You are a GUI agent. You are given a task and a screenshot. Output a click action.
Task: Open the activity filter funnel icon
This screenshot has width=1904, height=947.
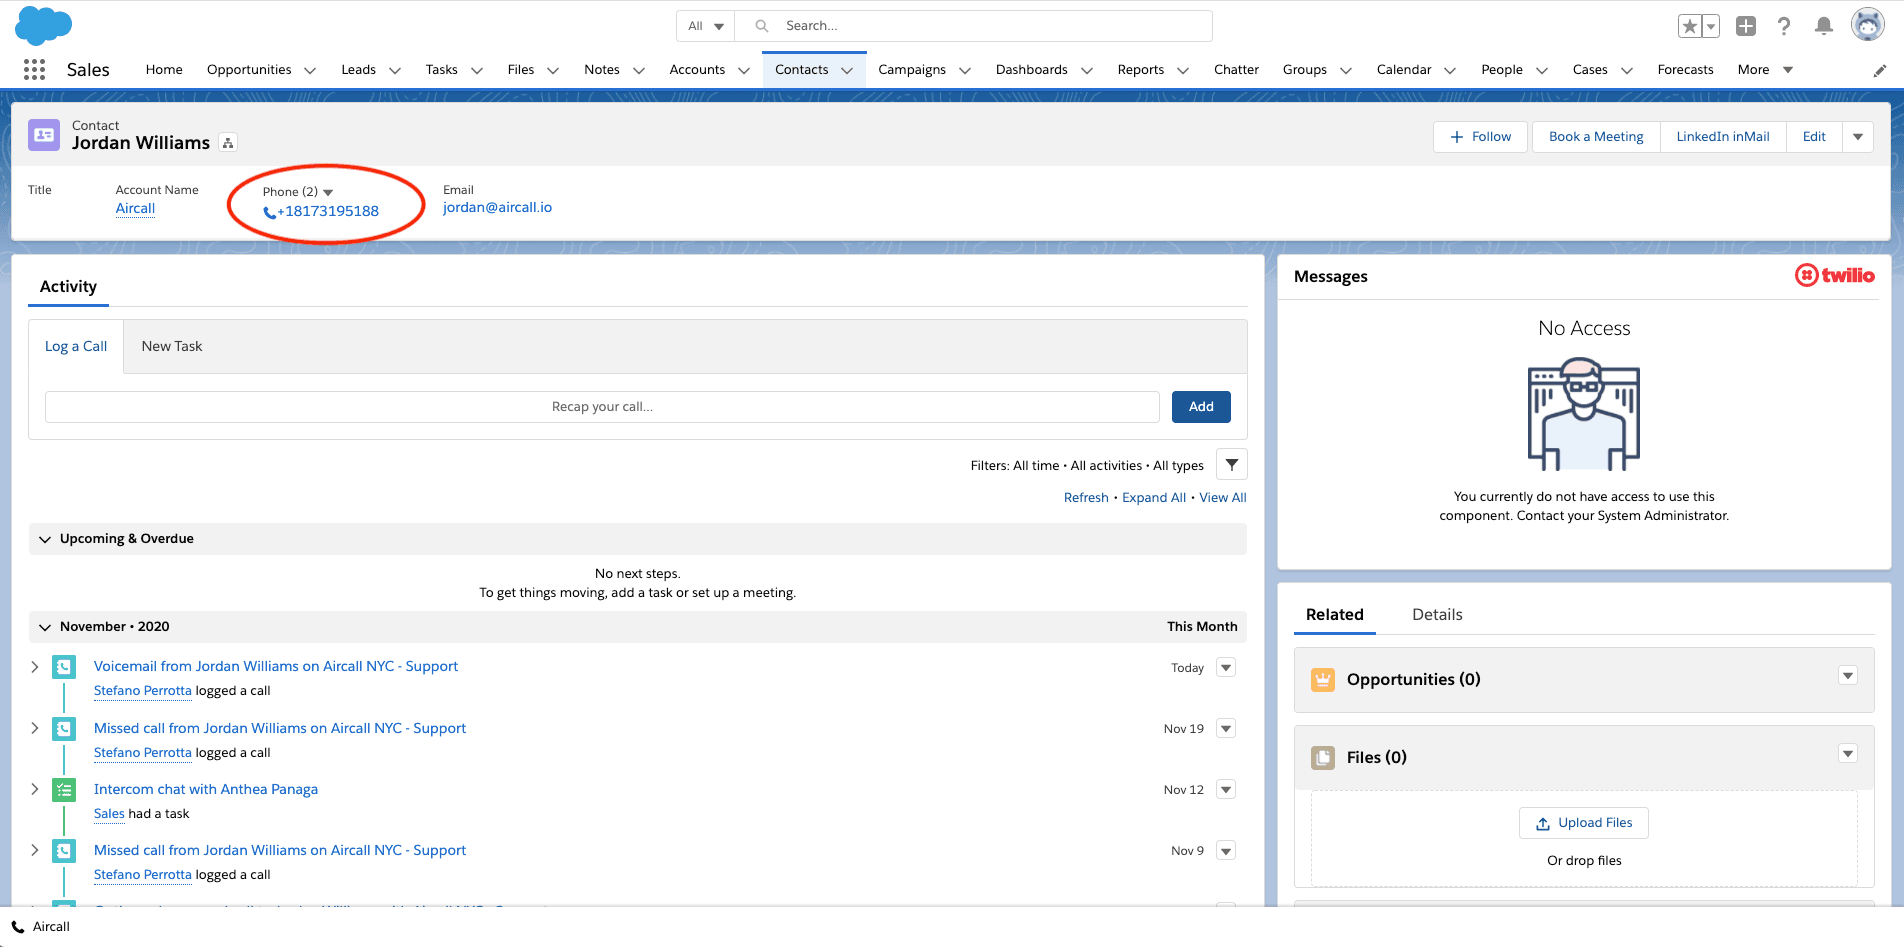click(x=1231, y=465)
